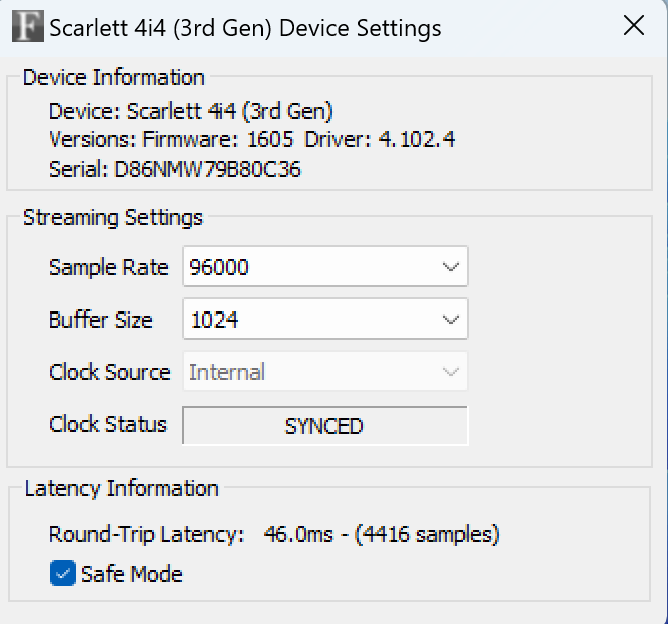Click the Clock Status label
This screenshot has height=624, width=668.
pos(108,424)
